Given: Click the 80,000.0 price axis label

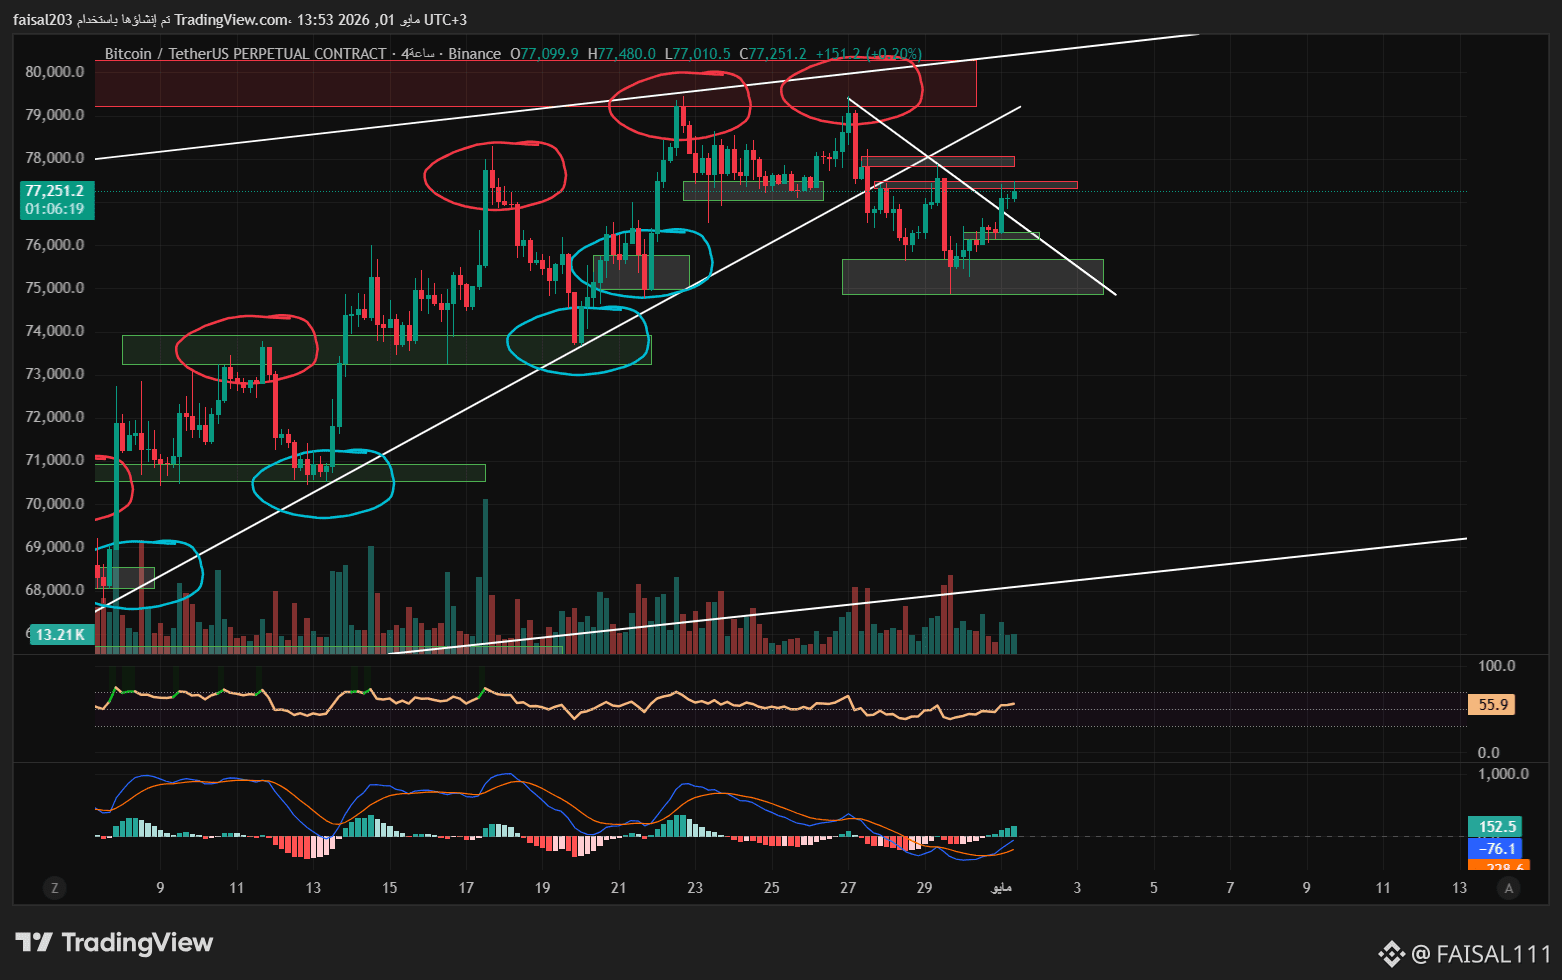Looking at the screenshot, I should pyautogui.click(x=55, y=71).
